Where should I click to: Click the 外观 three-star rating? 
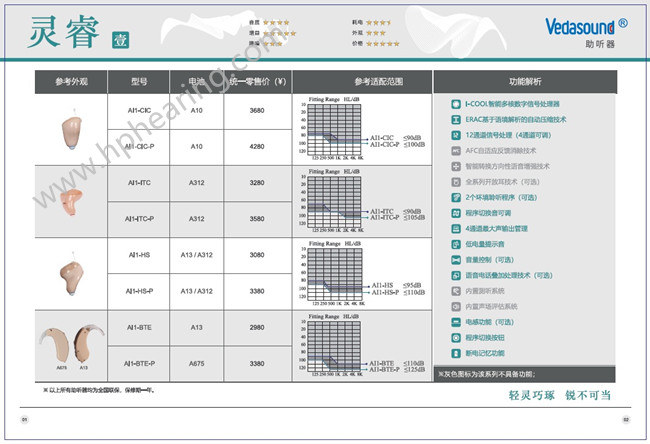376,33
